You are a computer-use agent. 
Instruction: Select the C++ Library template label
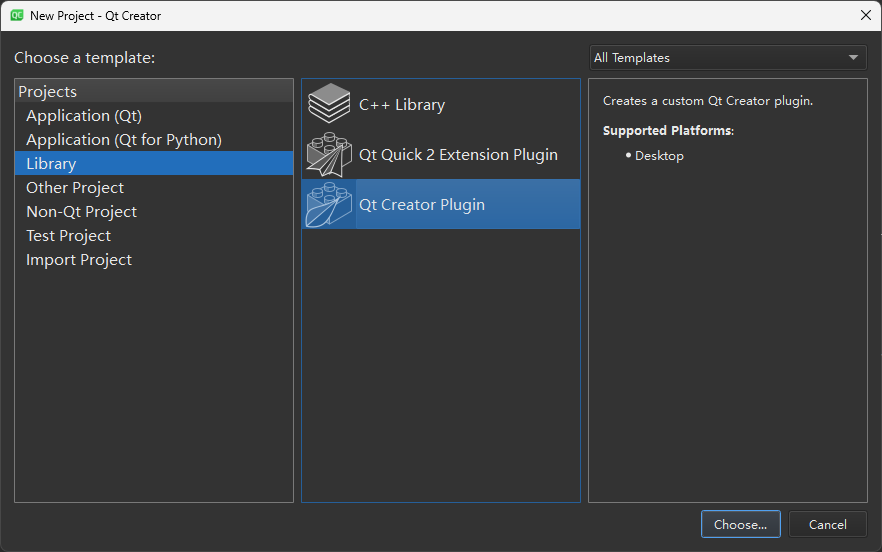point(402,105)
